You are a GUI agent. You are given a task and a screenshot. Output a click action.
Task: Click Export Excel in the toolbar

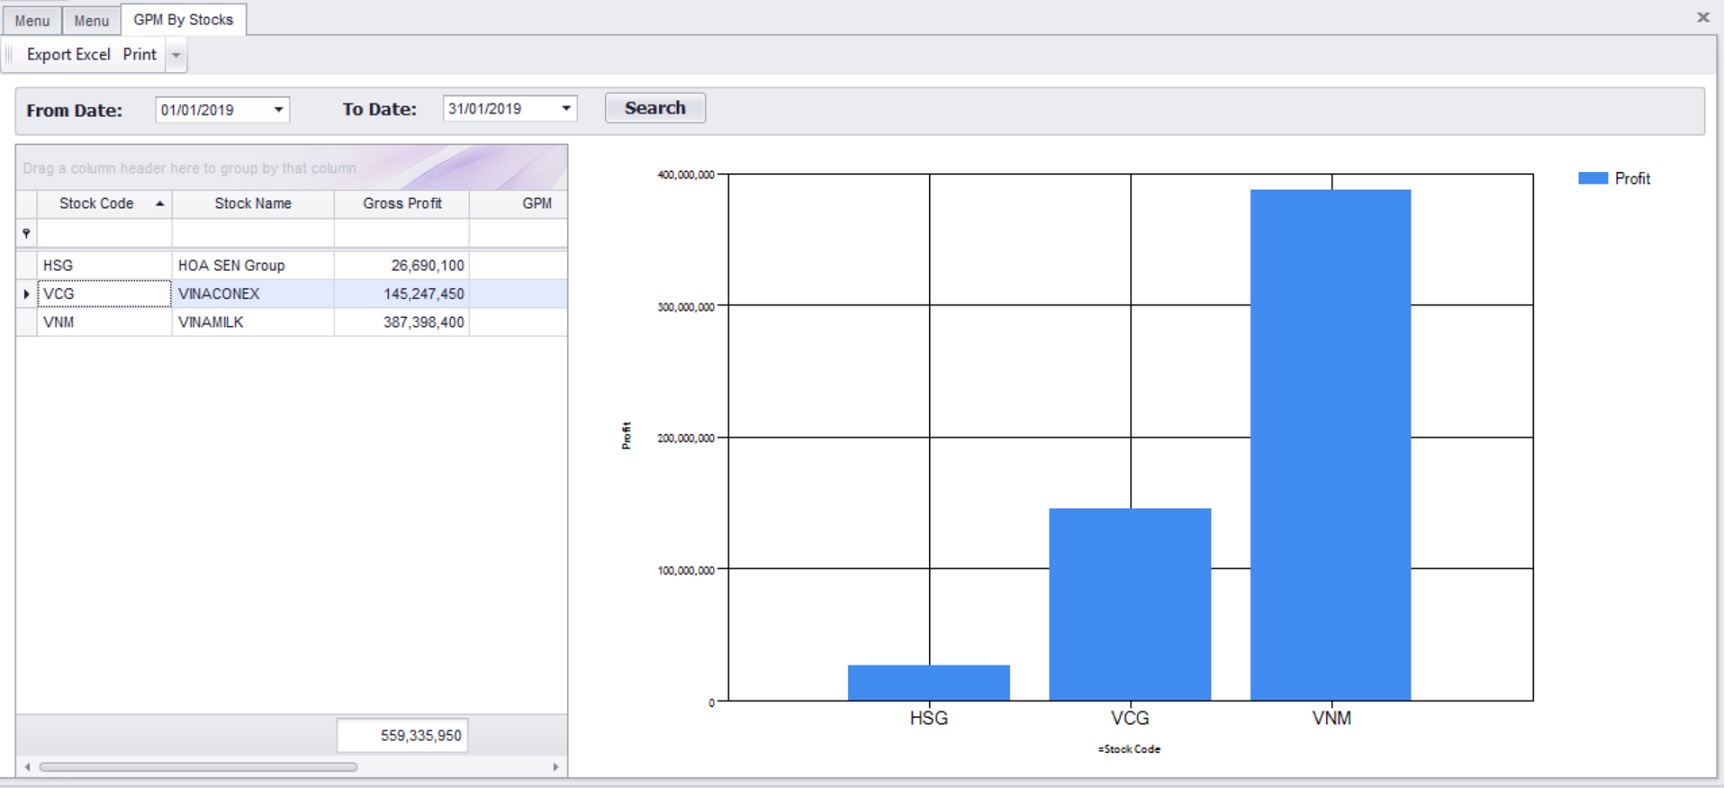(x=68, y=55)
